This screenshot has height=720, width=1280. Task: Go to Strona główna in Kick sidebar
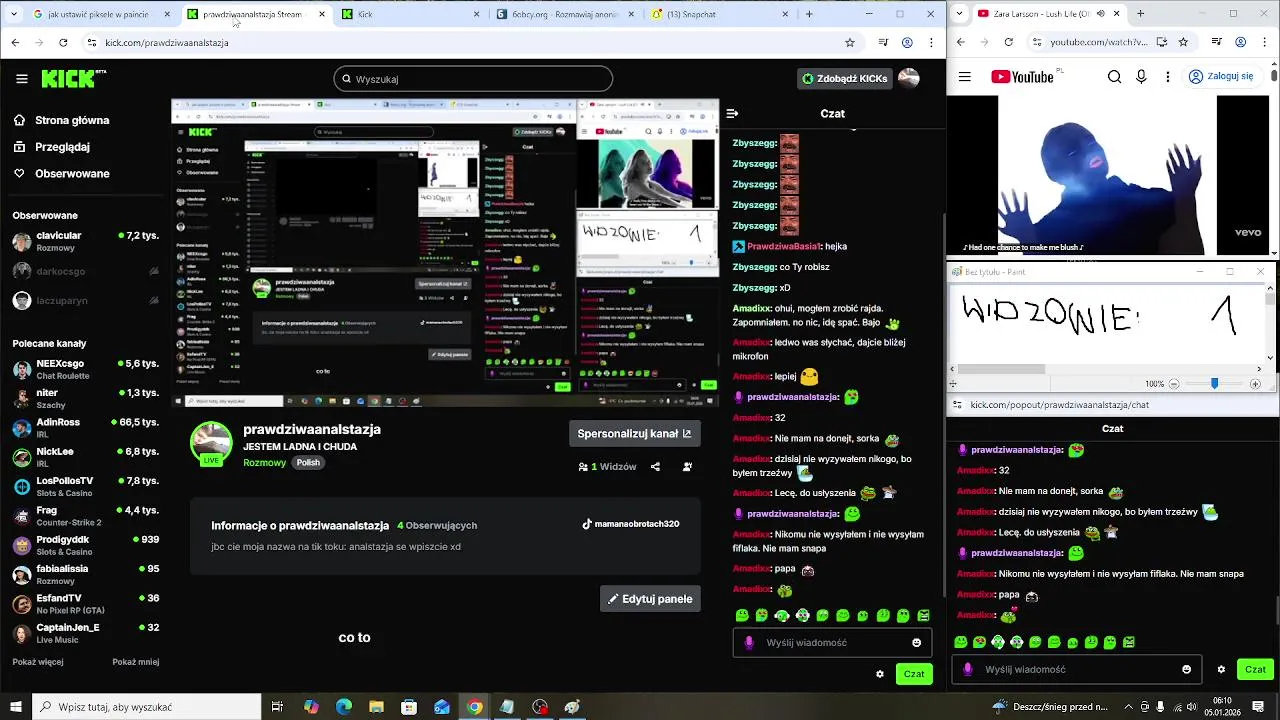pyautogui.click(x=61, y=120)
